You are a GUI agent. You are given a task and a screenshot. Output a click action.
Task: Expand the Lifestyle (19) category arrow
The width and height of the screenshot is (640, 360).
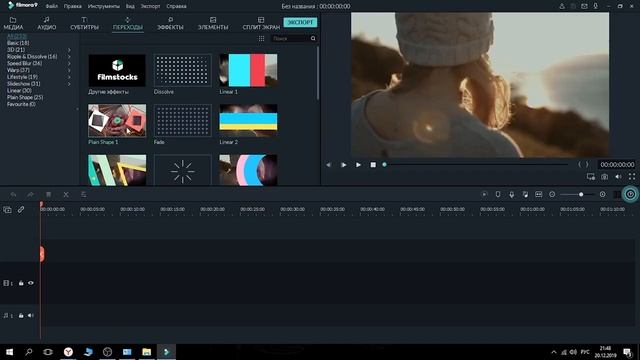(x=69, y=77)
